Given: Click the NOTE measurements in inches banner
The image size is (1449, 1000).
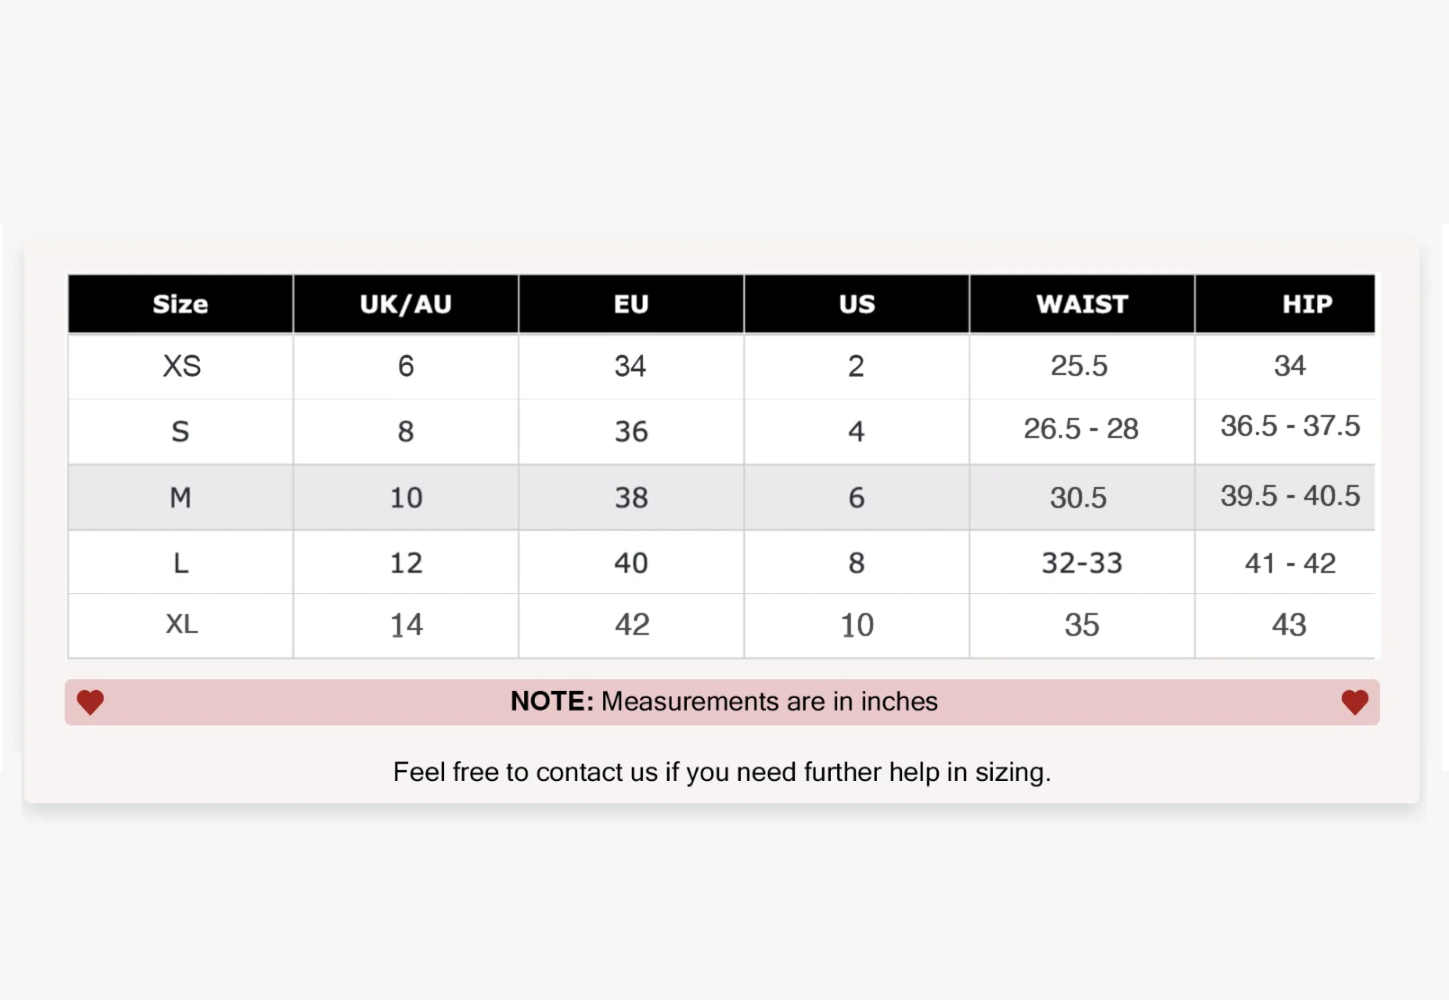Looking at the screenshot, I should (723, 702).
